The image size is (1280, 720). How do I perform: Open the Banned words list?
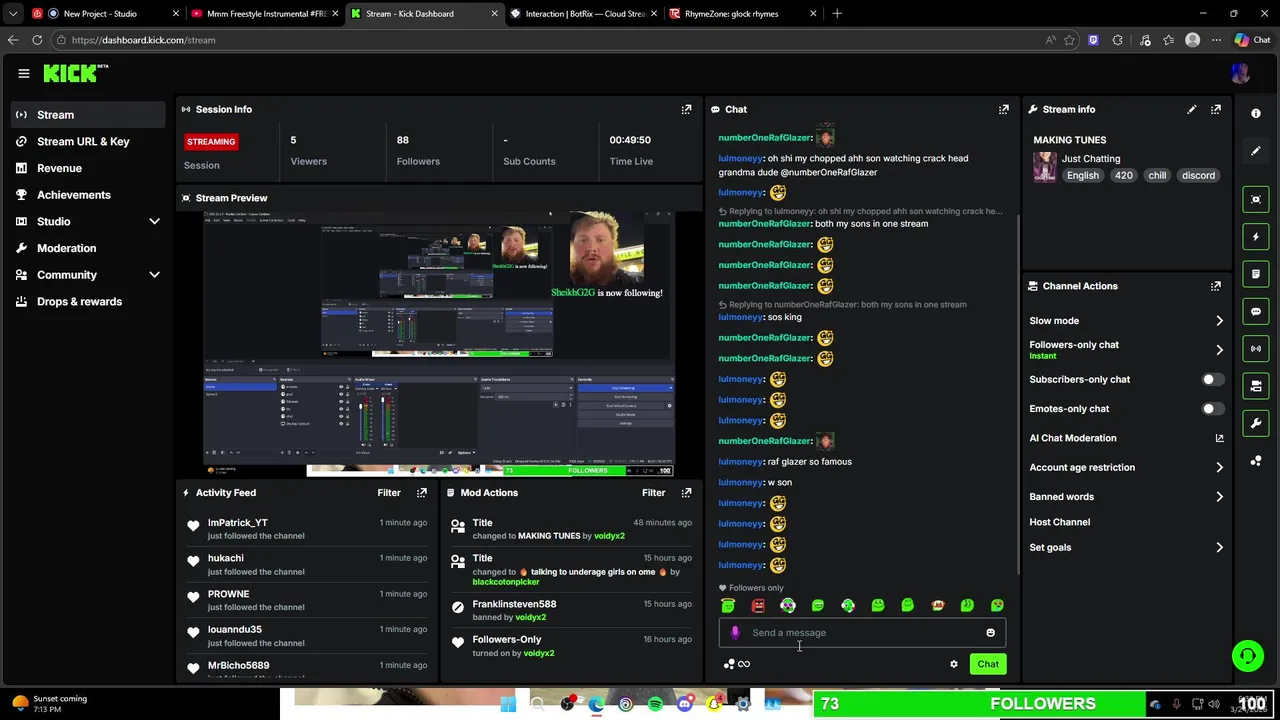(x=1127, y=497)
